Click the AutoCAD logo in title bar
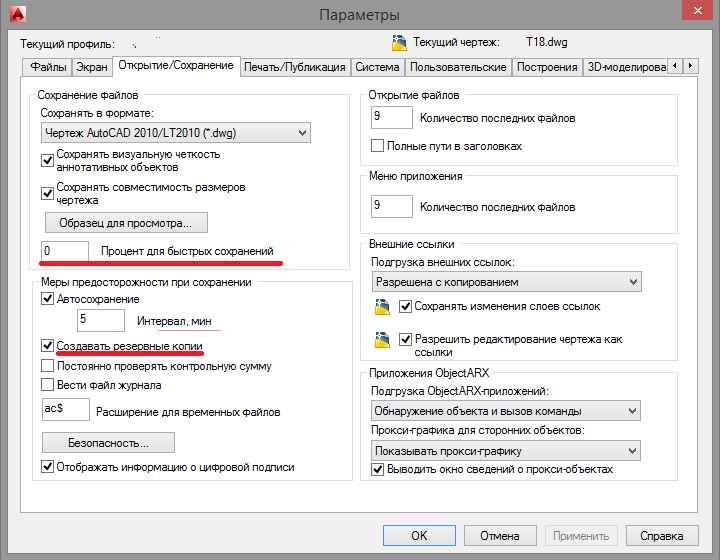720x560 pixels. (x=17, y=14)
